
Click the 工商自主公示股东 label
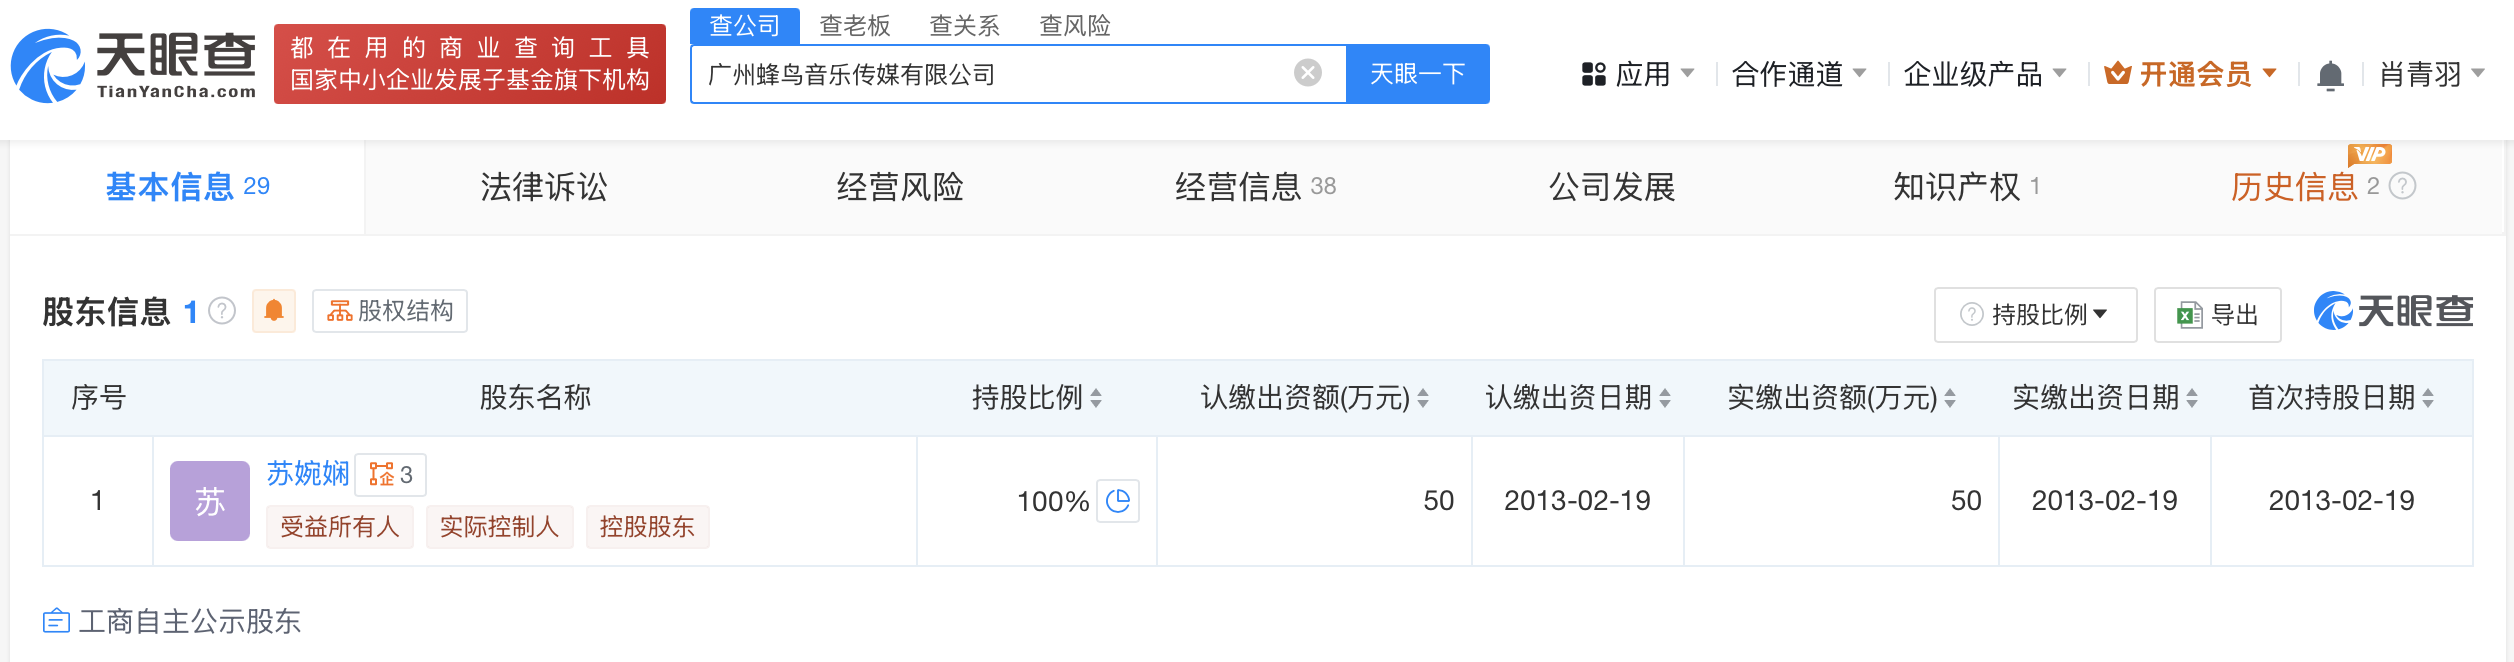(189, 621)
